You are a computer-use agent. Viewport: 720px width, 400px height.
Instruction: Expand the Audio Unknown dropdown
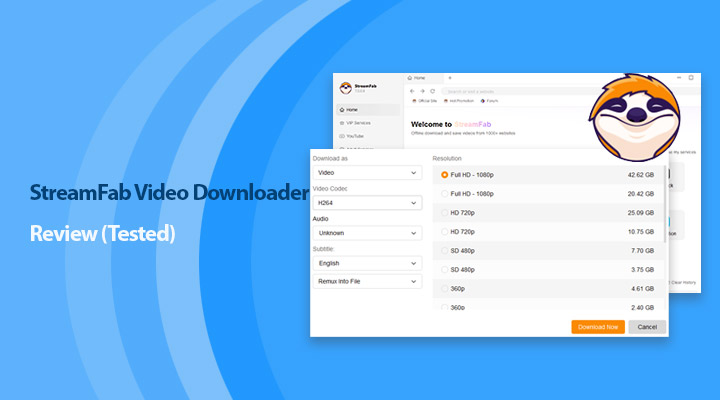[367, 233]
